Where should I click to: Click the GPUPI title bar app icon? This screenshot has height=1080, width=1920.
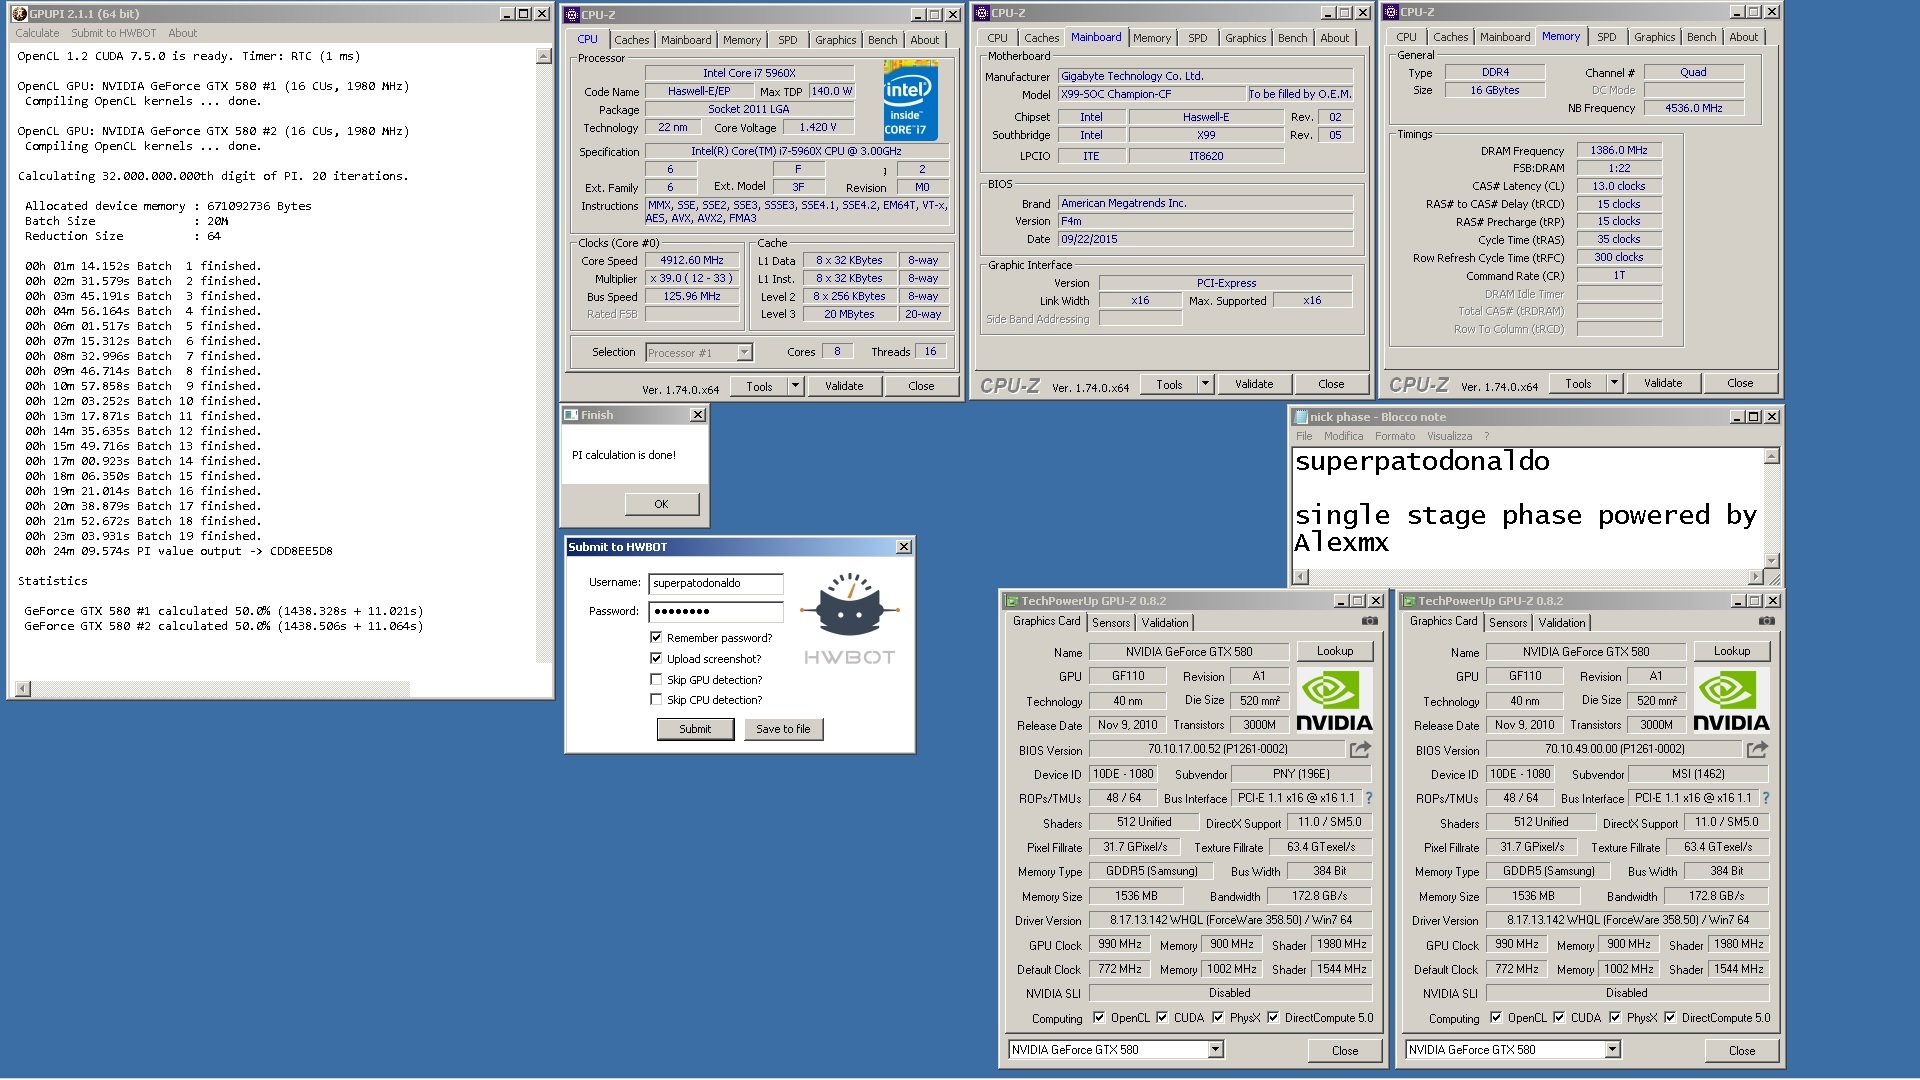pyautogui.click(x=19, y=14)
